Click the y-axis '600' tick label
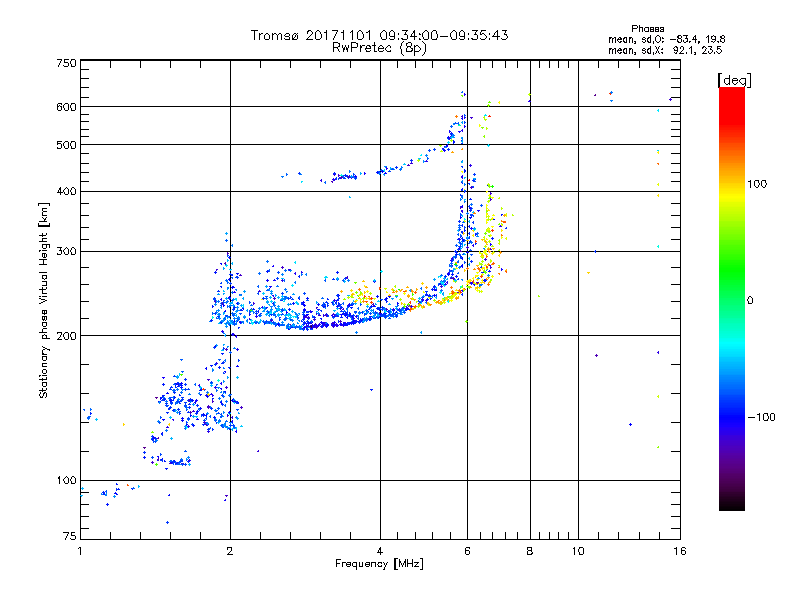The height and width of the screenshot is (600, 800). point(66,107)
